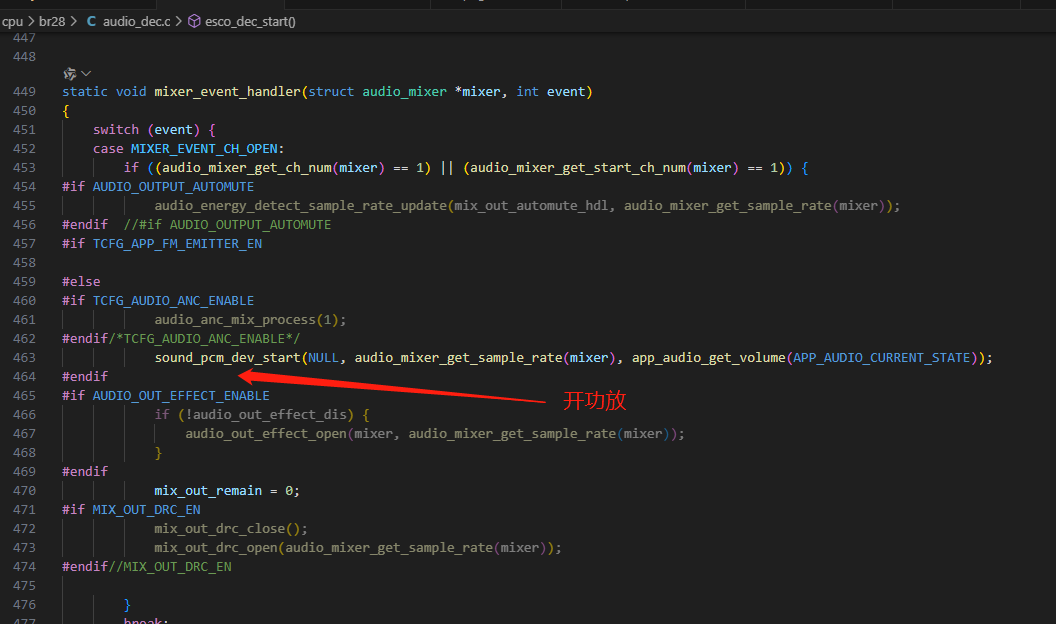Click the audio_out_effect_dis variable

tap(270, 415)
